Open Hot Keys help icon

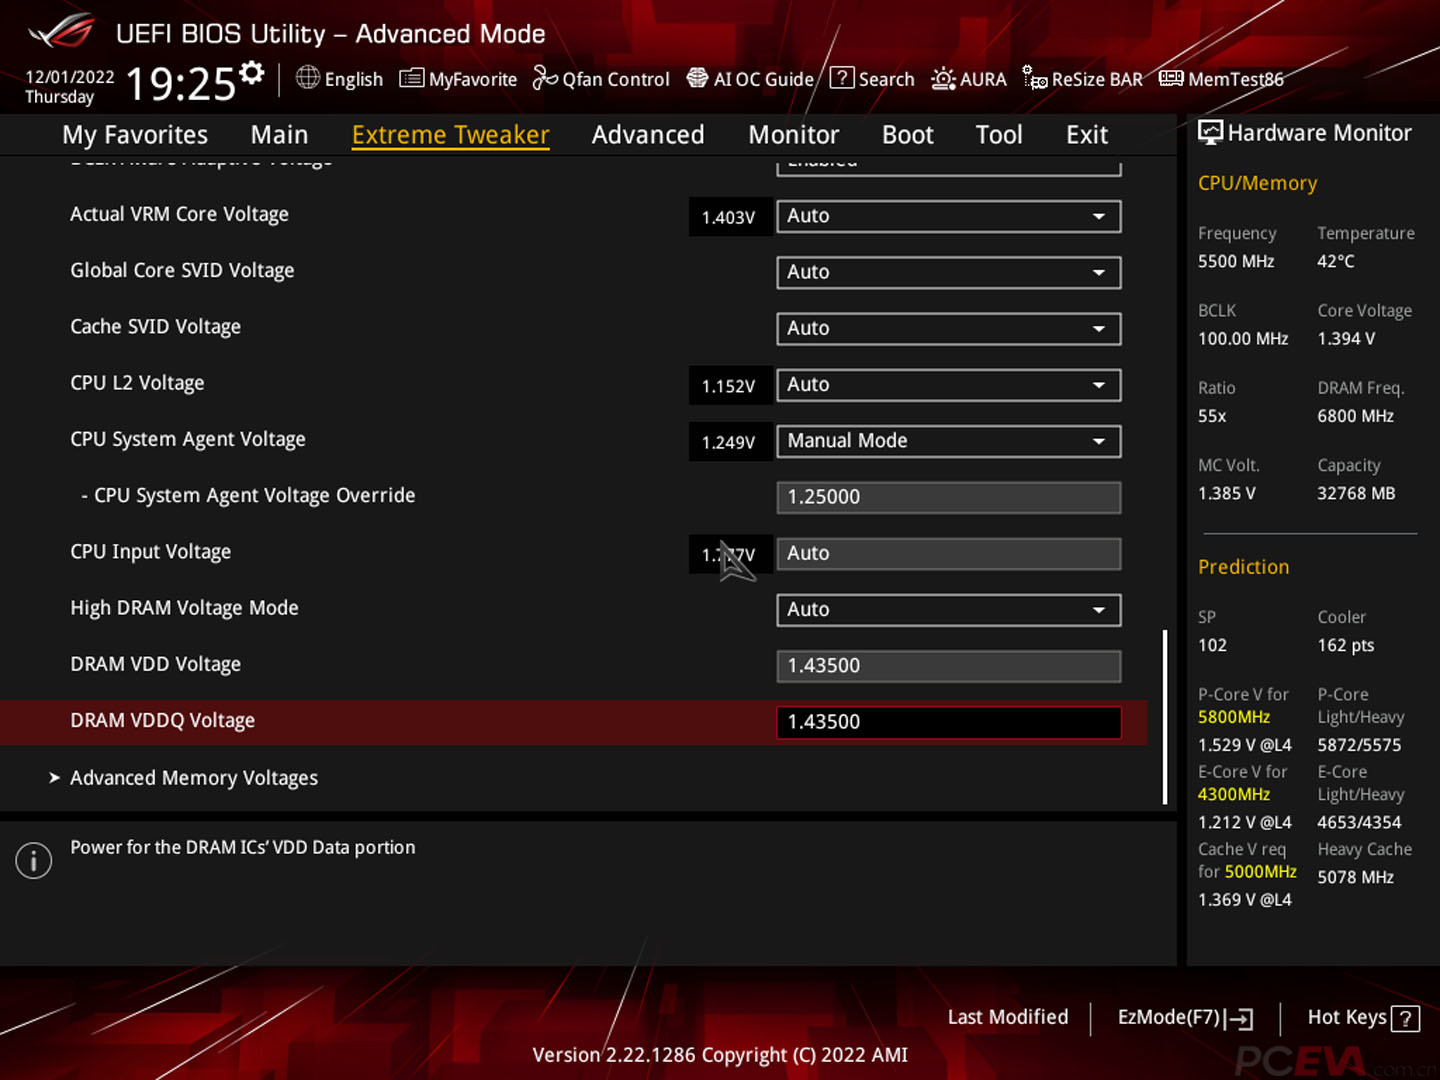pyautogui.click(x=1405, y=1018)
